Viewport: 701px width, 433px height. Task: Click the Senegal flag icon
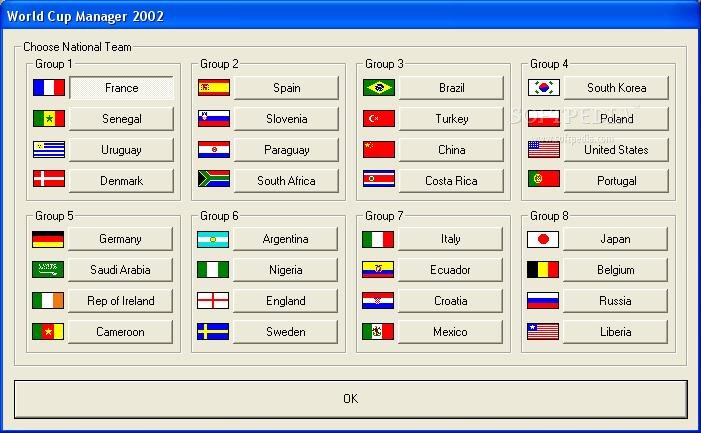tap(49, 118)
